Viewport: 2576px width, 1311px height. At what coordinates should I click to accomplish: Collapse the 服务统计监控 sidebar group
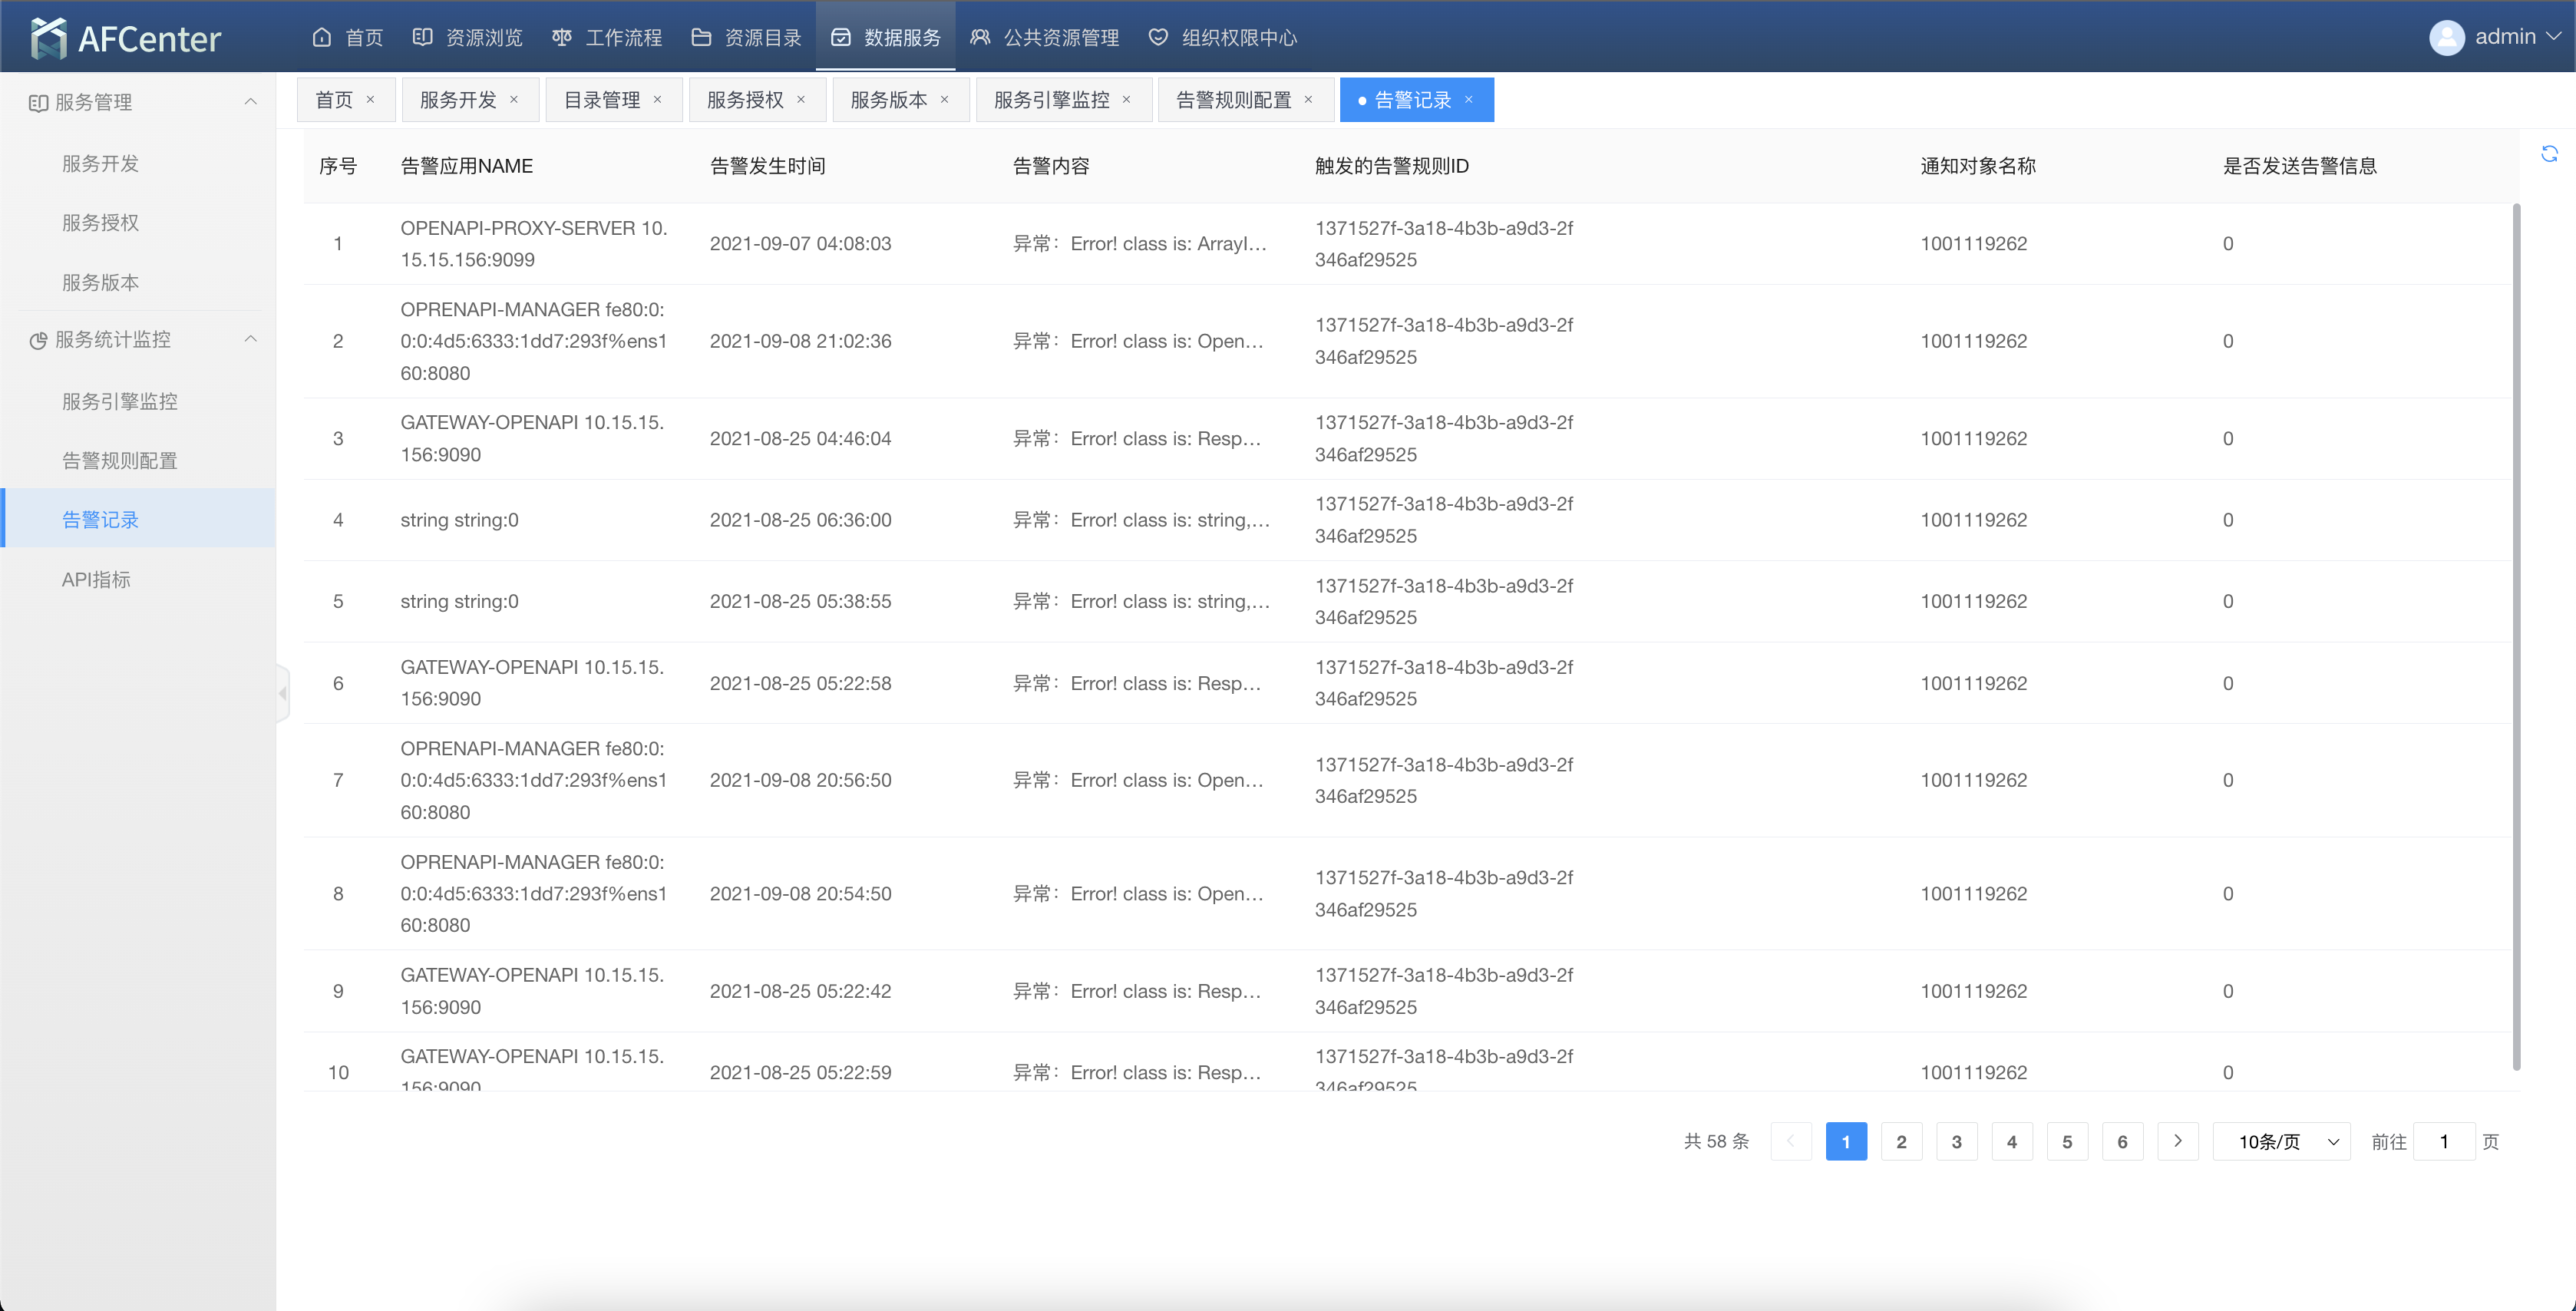[251, 339]
